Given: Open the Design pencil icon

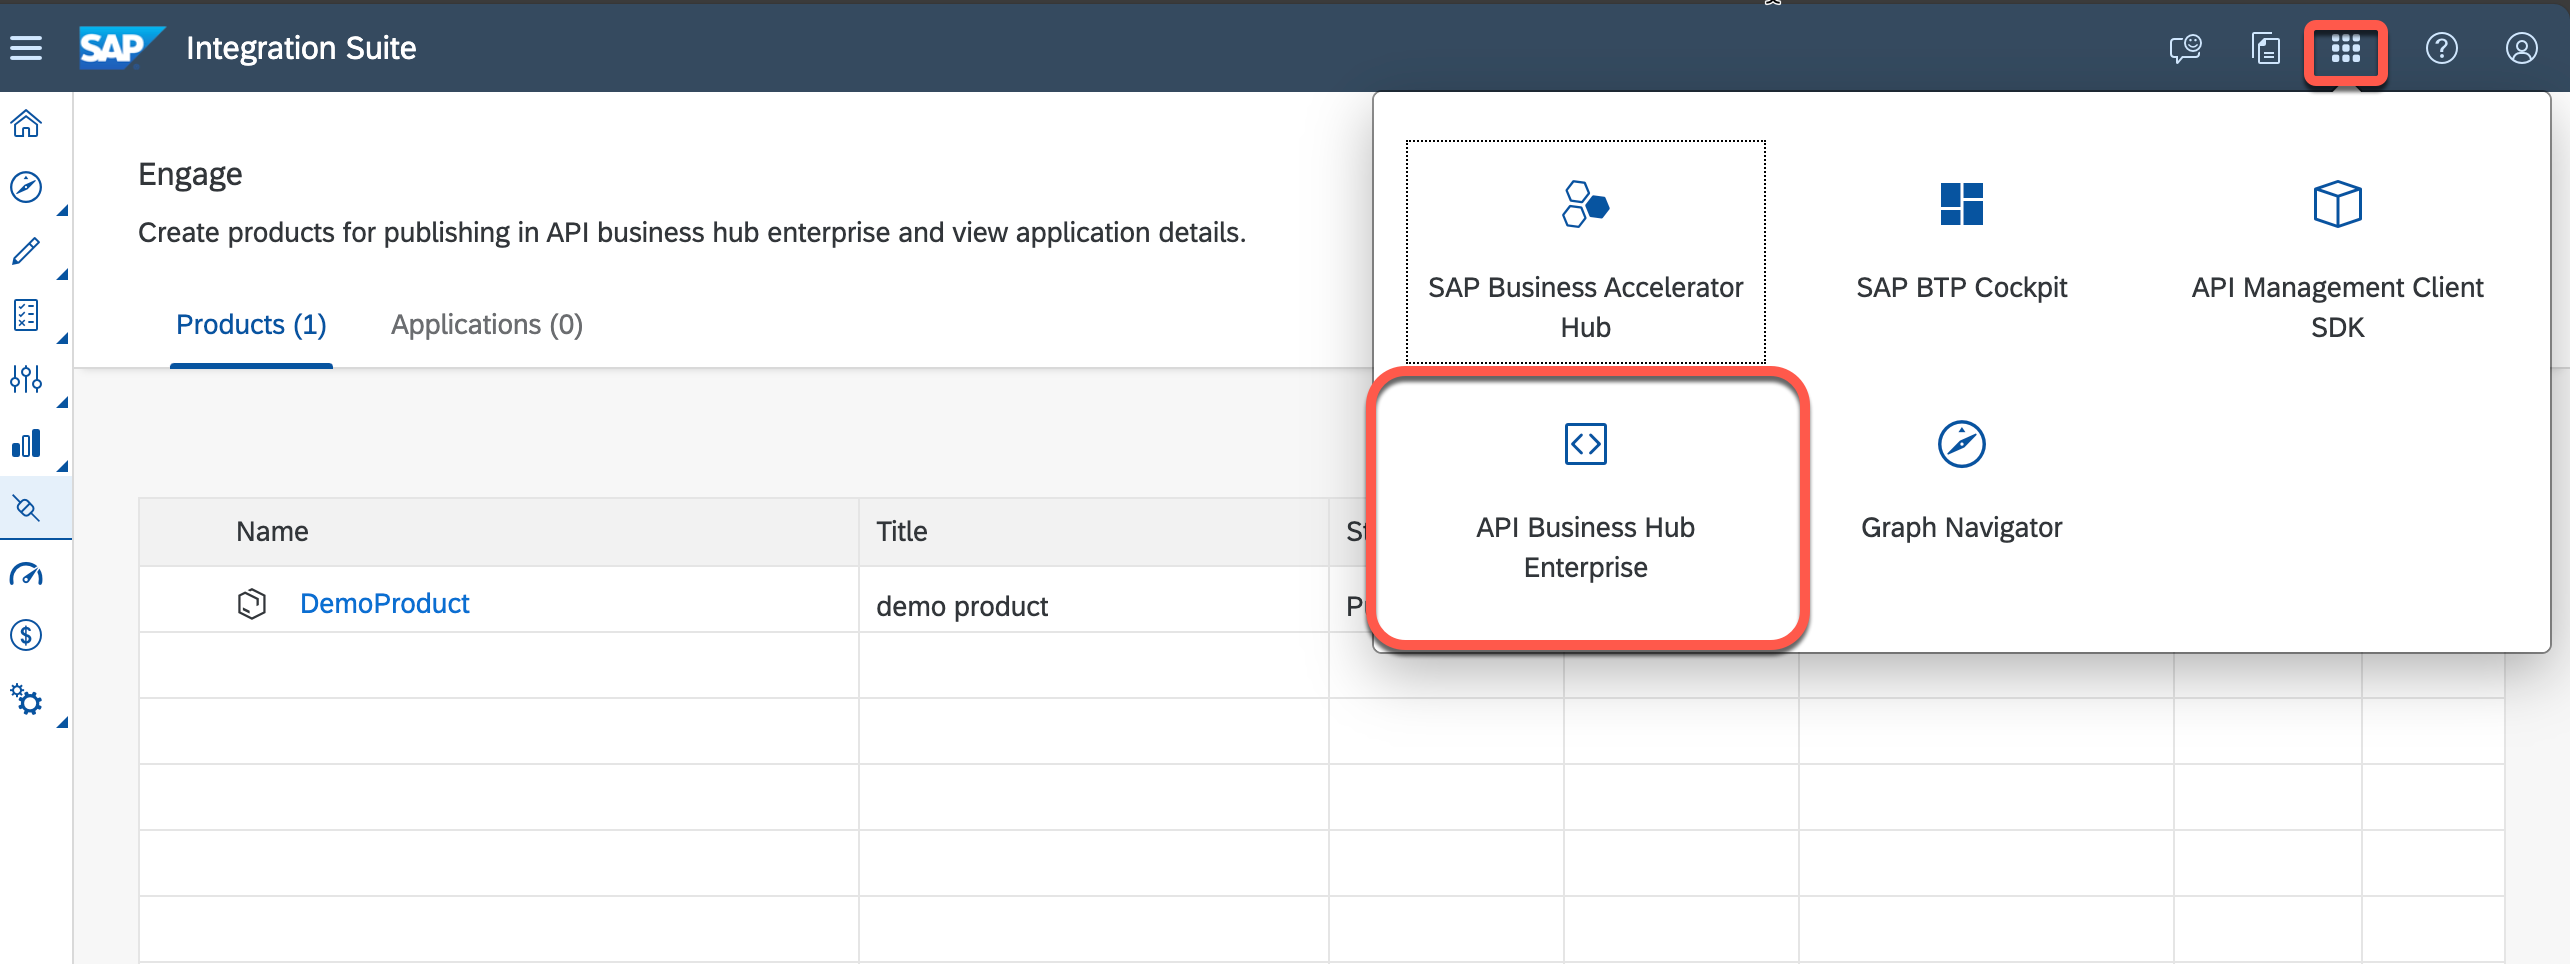Looking at the screenshot, I should coord(25,250).
